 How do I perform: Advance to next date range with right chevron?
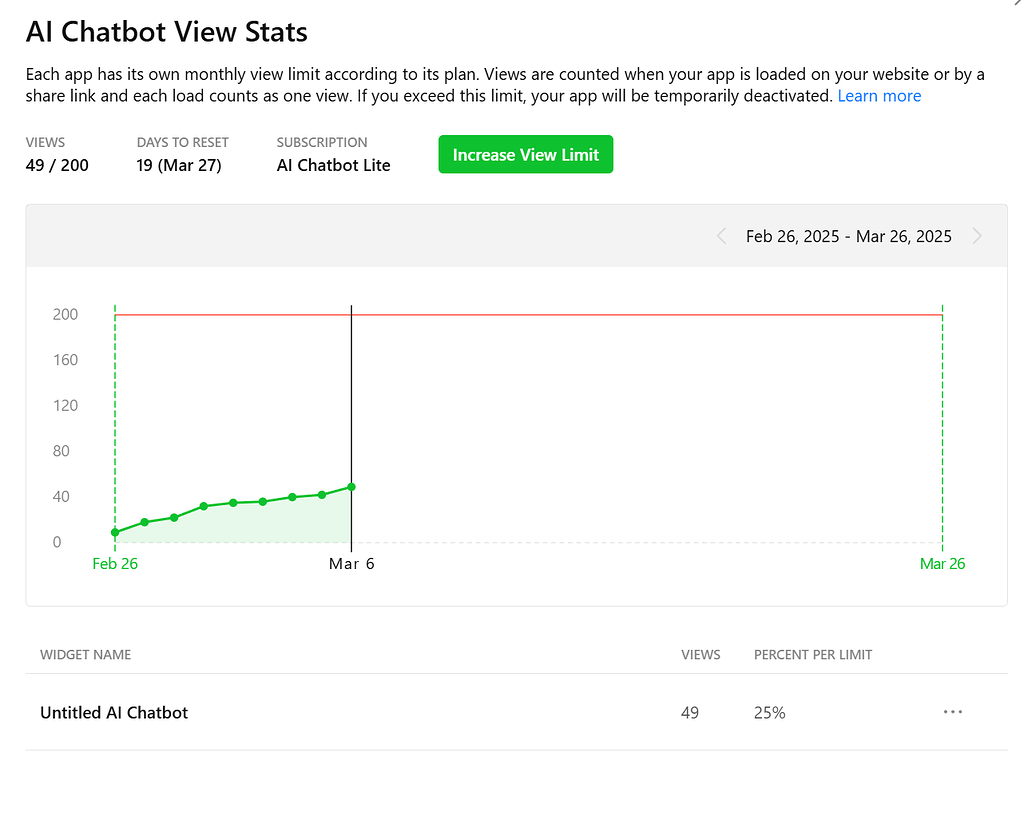977,237
